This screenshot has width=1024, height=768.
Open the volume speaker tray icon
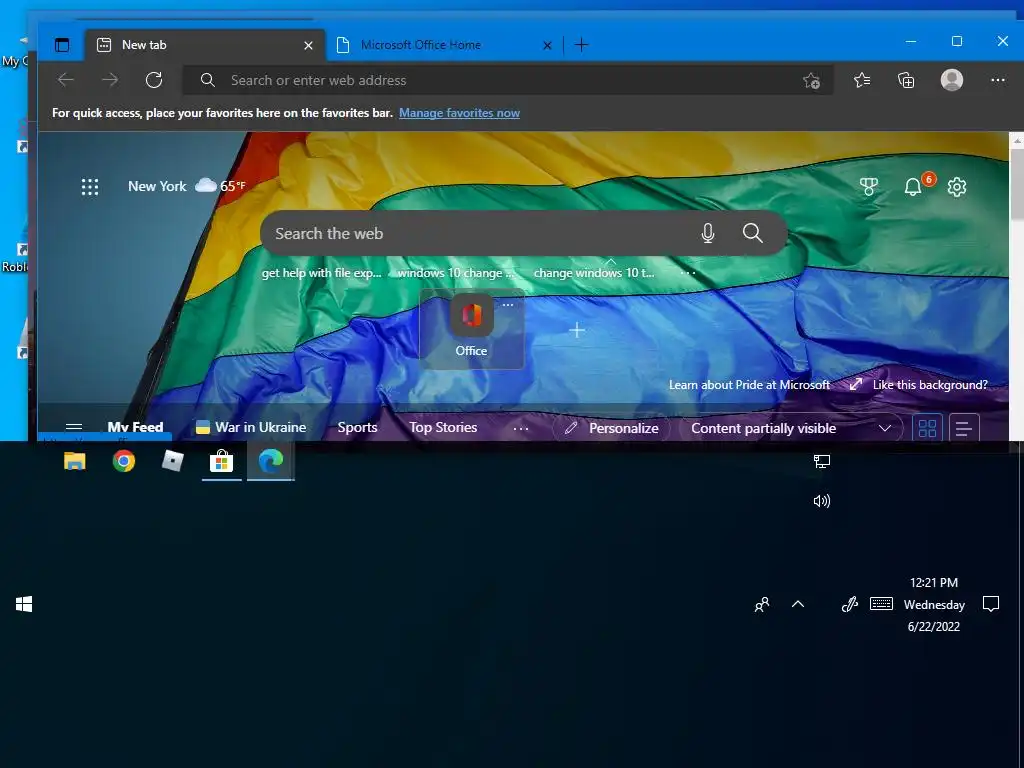tap(822, 501)
